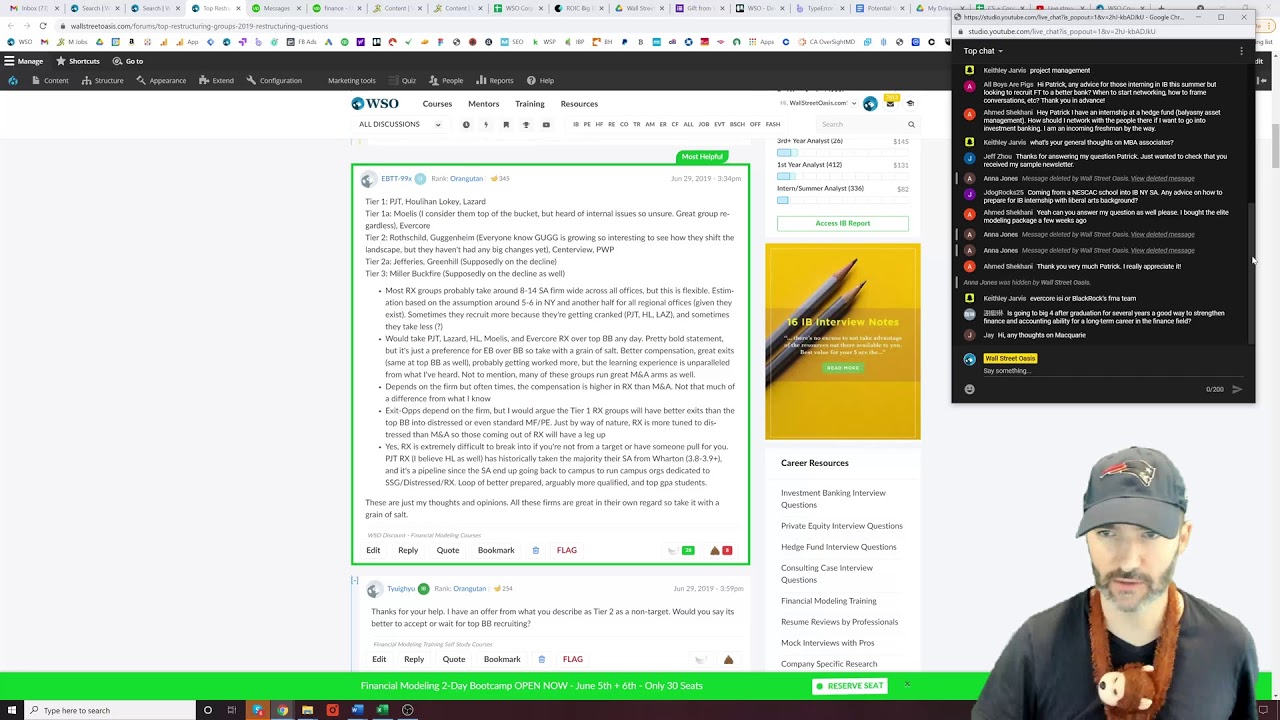
Task: Open the YouTube chat options menu
Action: pyautogui.click(x=1242, y=51)
